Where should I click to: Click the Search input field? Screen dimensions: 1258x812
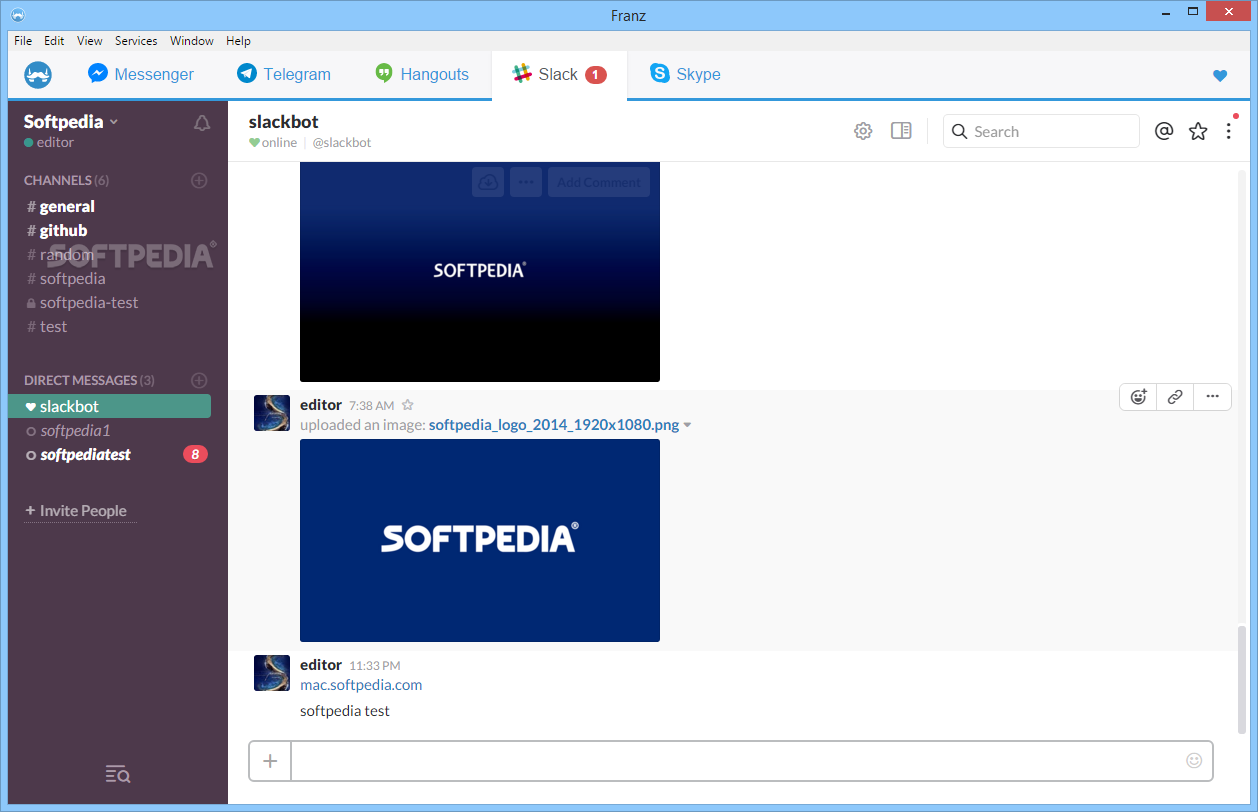(1041, 131)
